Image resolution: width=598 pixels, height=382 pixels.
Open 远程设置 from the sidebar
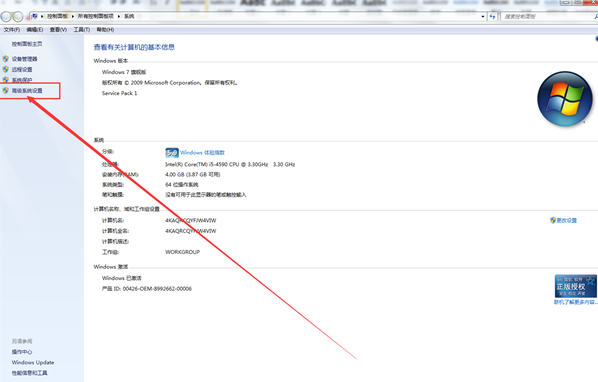[x=22, y=69]
